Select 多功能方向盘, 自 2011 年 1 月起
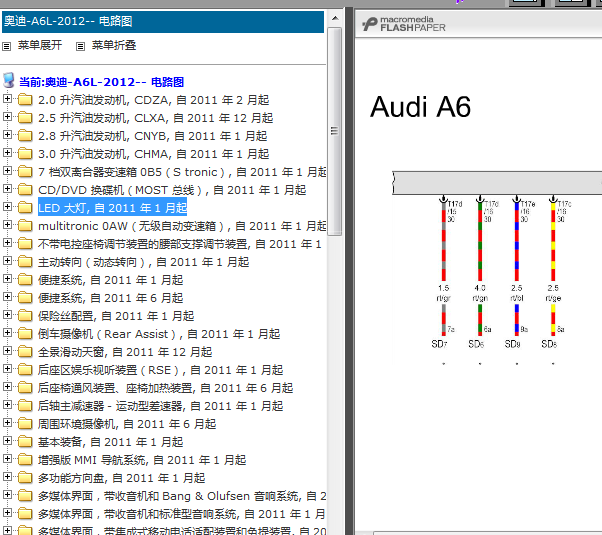Image resolution: width=602 pixels, height=535 pixels. (121, 478)
